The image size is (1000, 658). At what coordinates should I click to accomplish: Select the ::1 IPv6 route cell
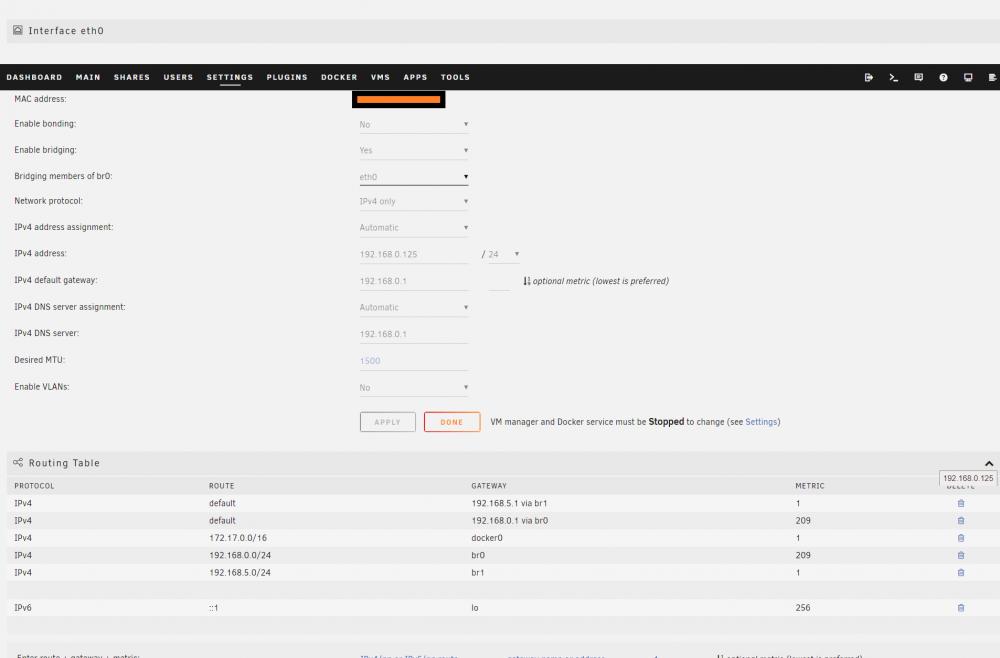tap(214, 608)
